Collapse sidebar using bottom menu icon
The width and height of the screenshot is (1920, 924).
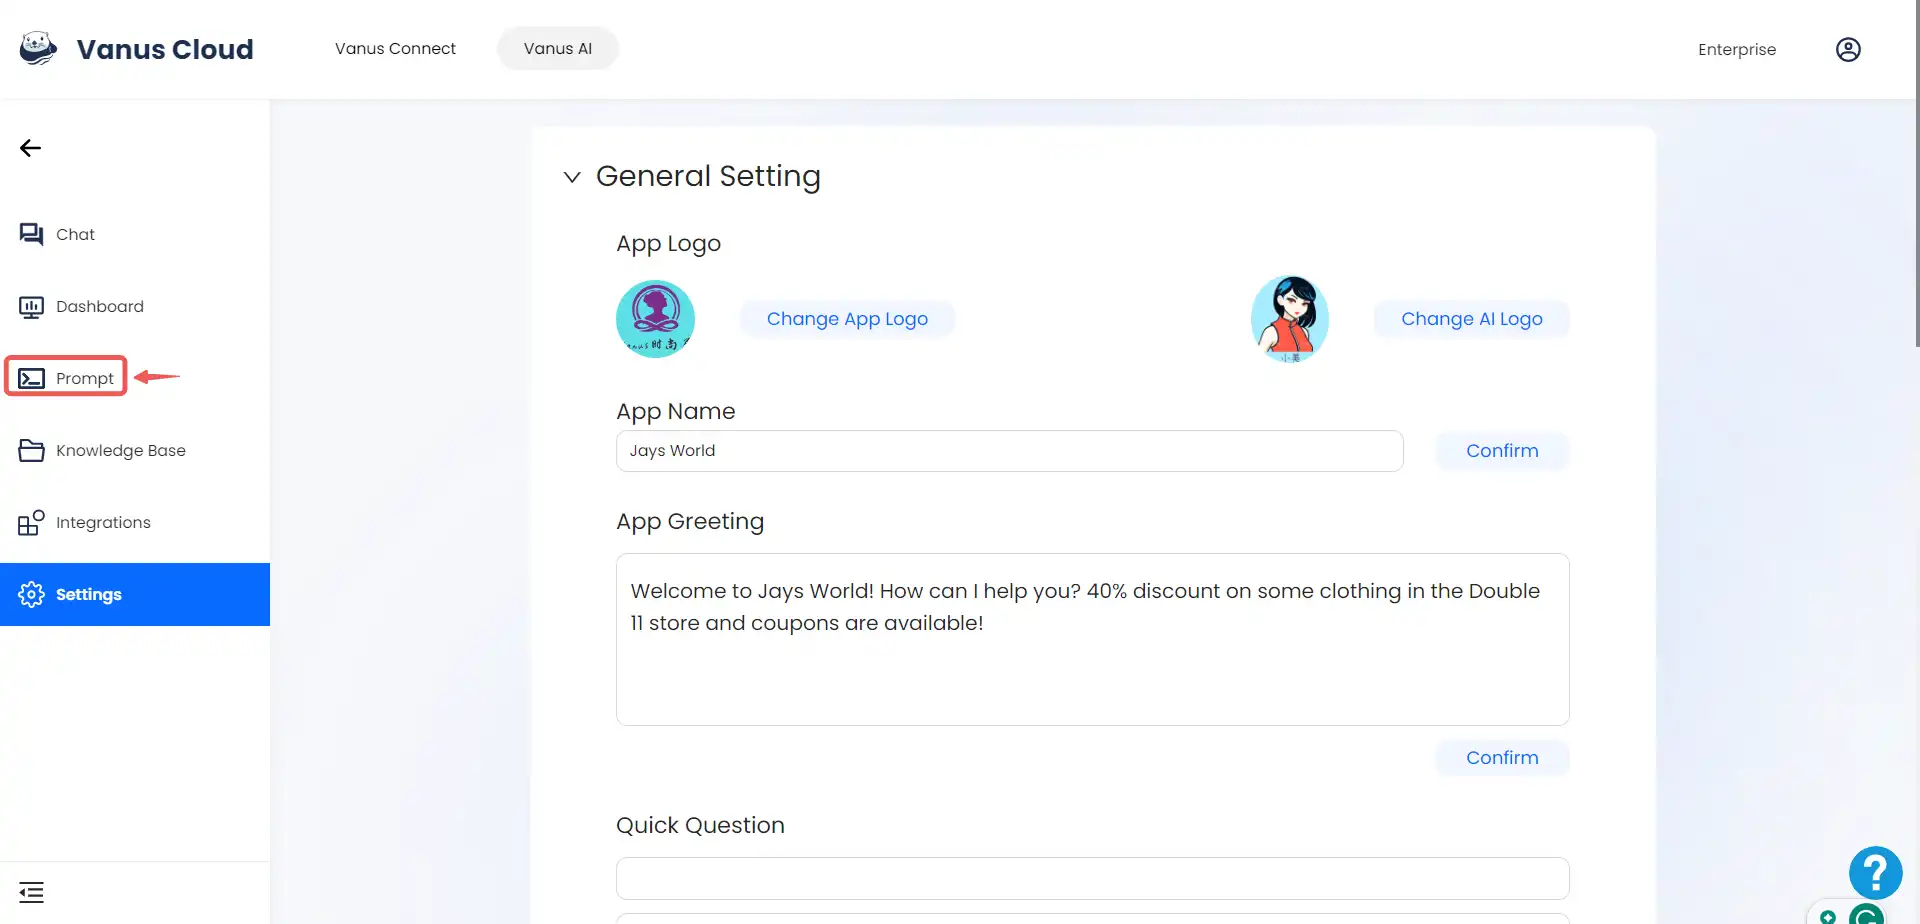click(31, 892)
